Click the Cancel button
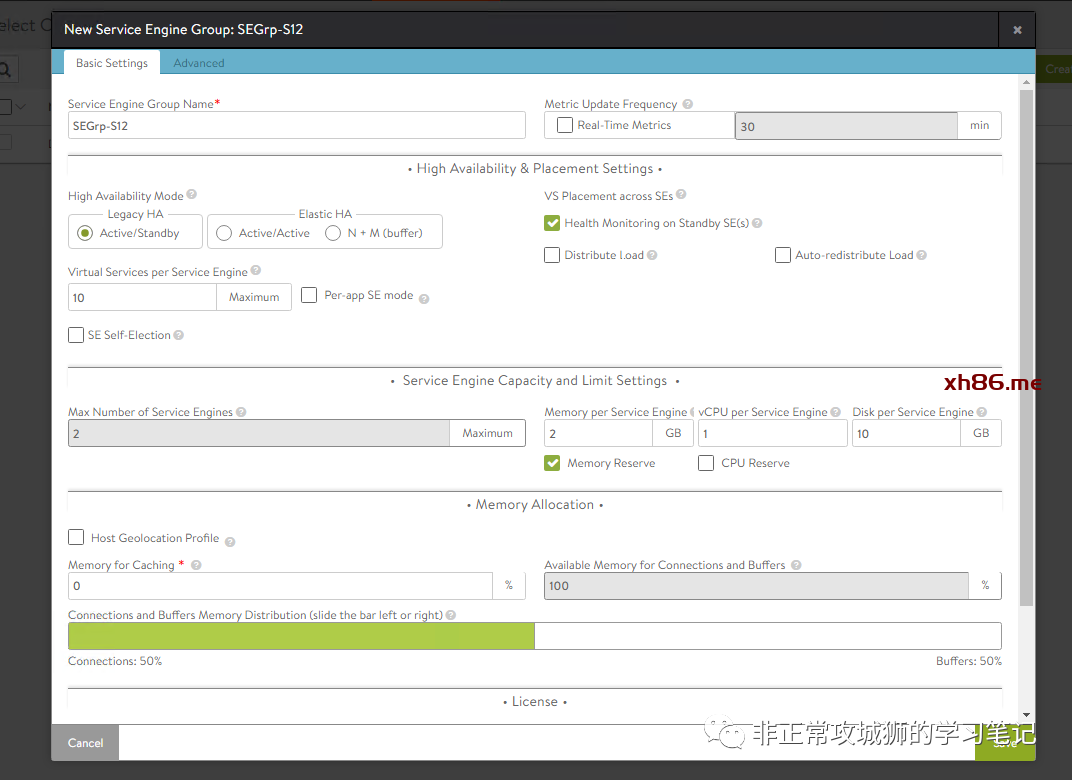 coord(85,743)
